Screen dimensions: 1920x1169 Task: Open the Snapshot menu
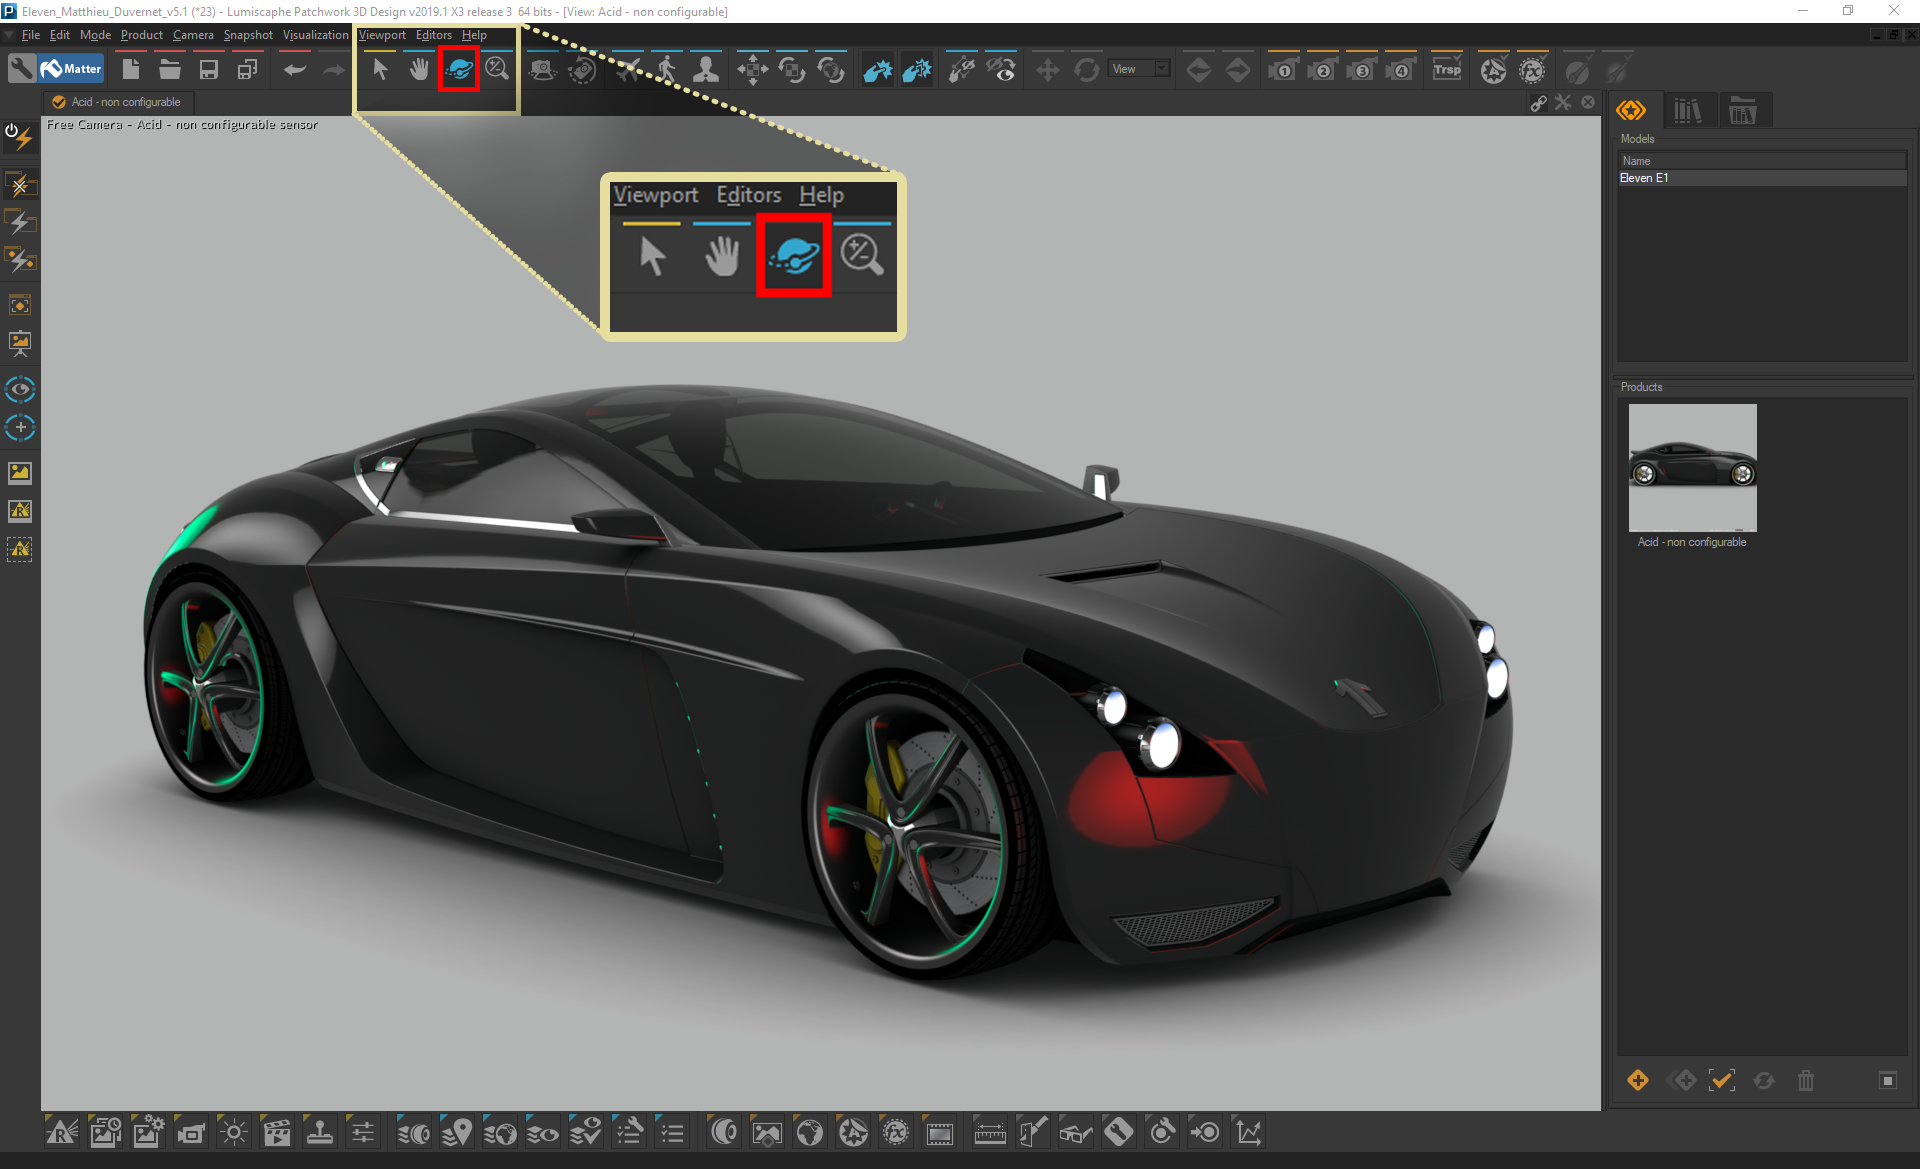tap(248, 35)
